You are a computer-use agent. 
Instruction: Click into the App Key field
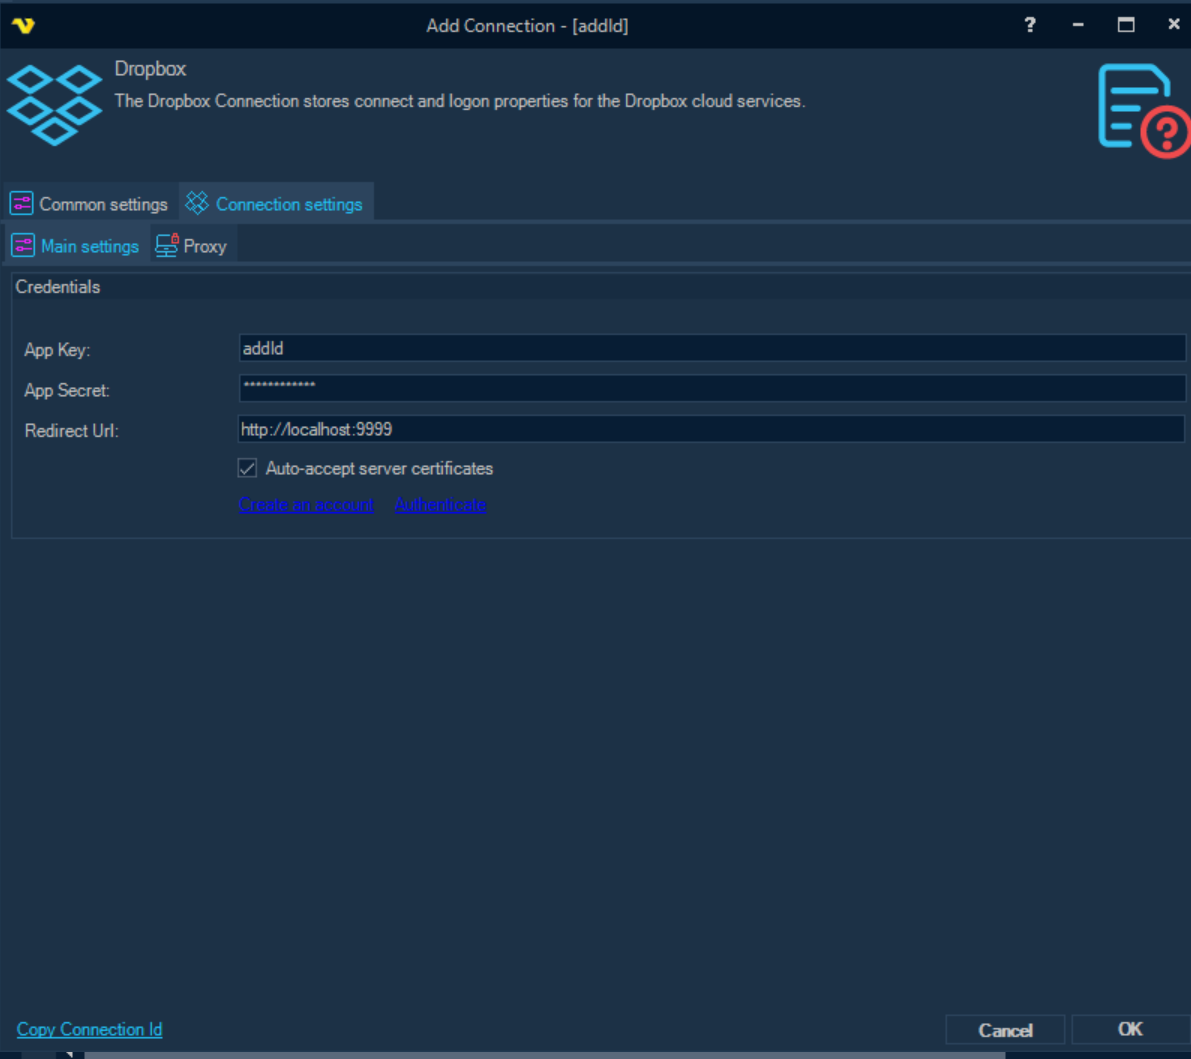coord(711,349)
